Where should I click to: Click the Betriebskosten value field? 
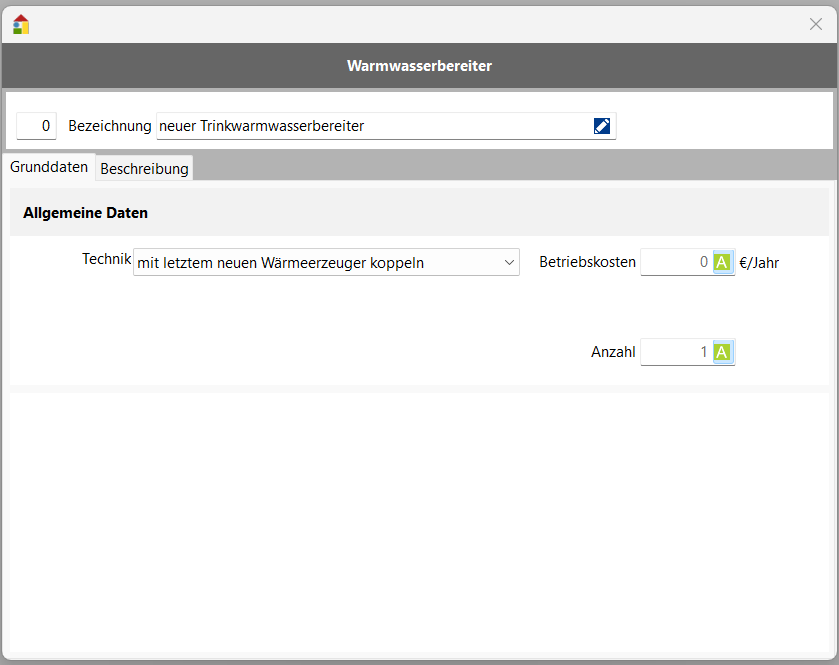(x=676, y=263)
